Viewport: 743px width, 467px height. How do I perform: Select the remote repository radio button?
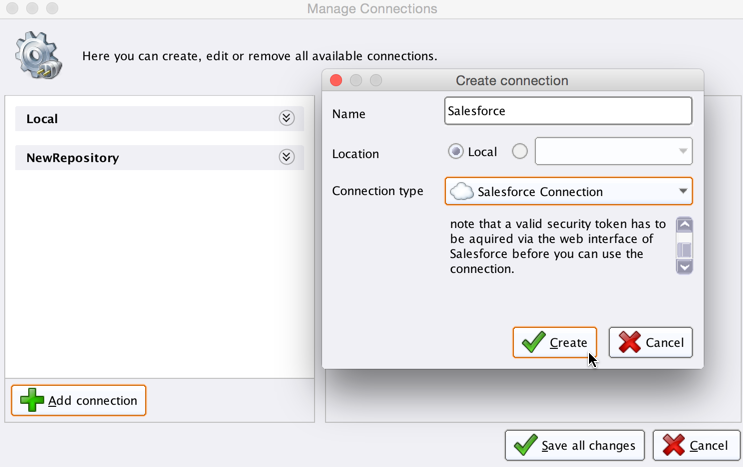[x=519, y=152]
